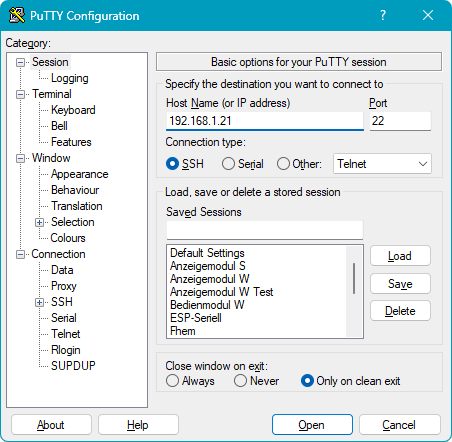Image resolution: width=452 pixels, height=442 pixels.
Task: Collapse the Window tree node
Action: 21,158
